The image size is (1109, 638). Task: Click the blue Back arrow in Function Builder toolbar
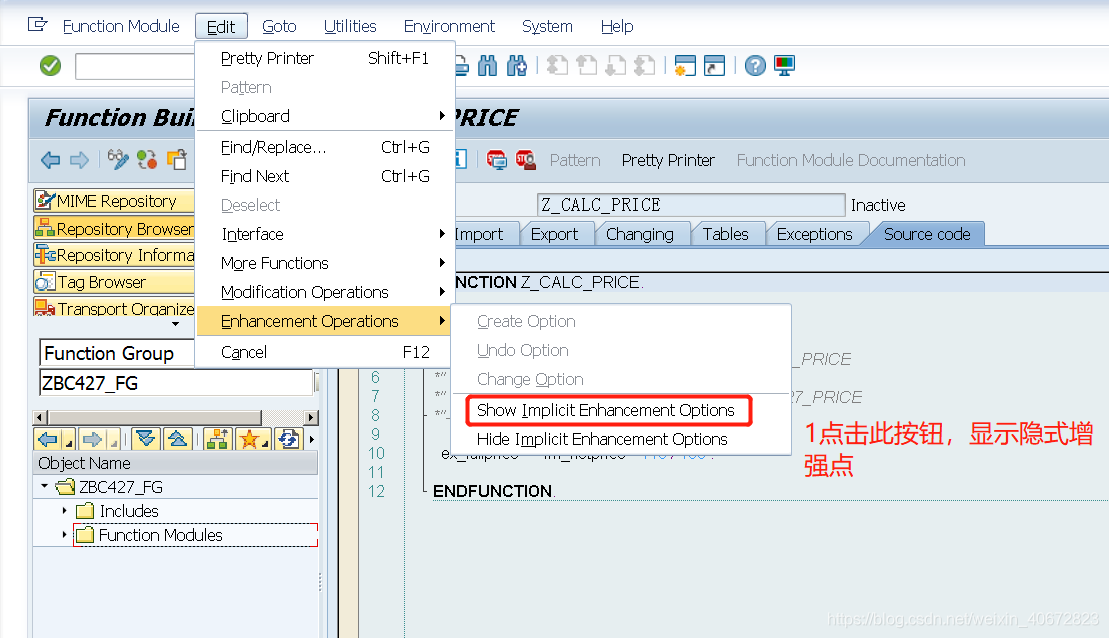[x=50, y=160]
